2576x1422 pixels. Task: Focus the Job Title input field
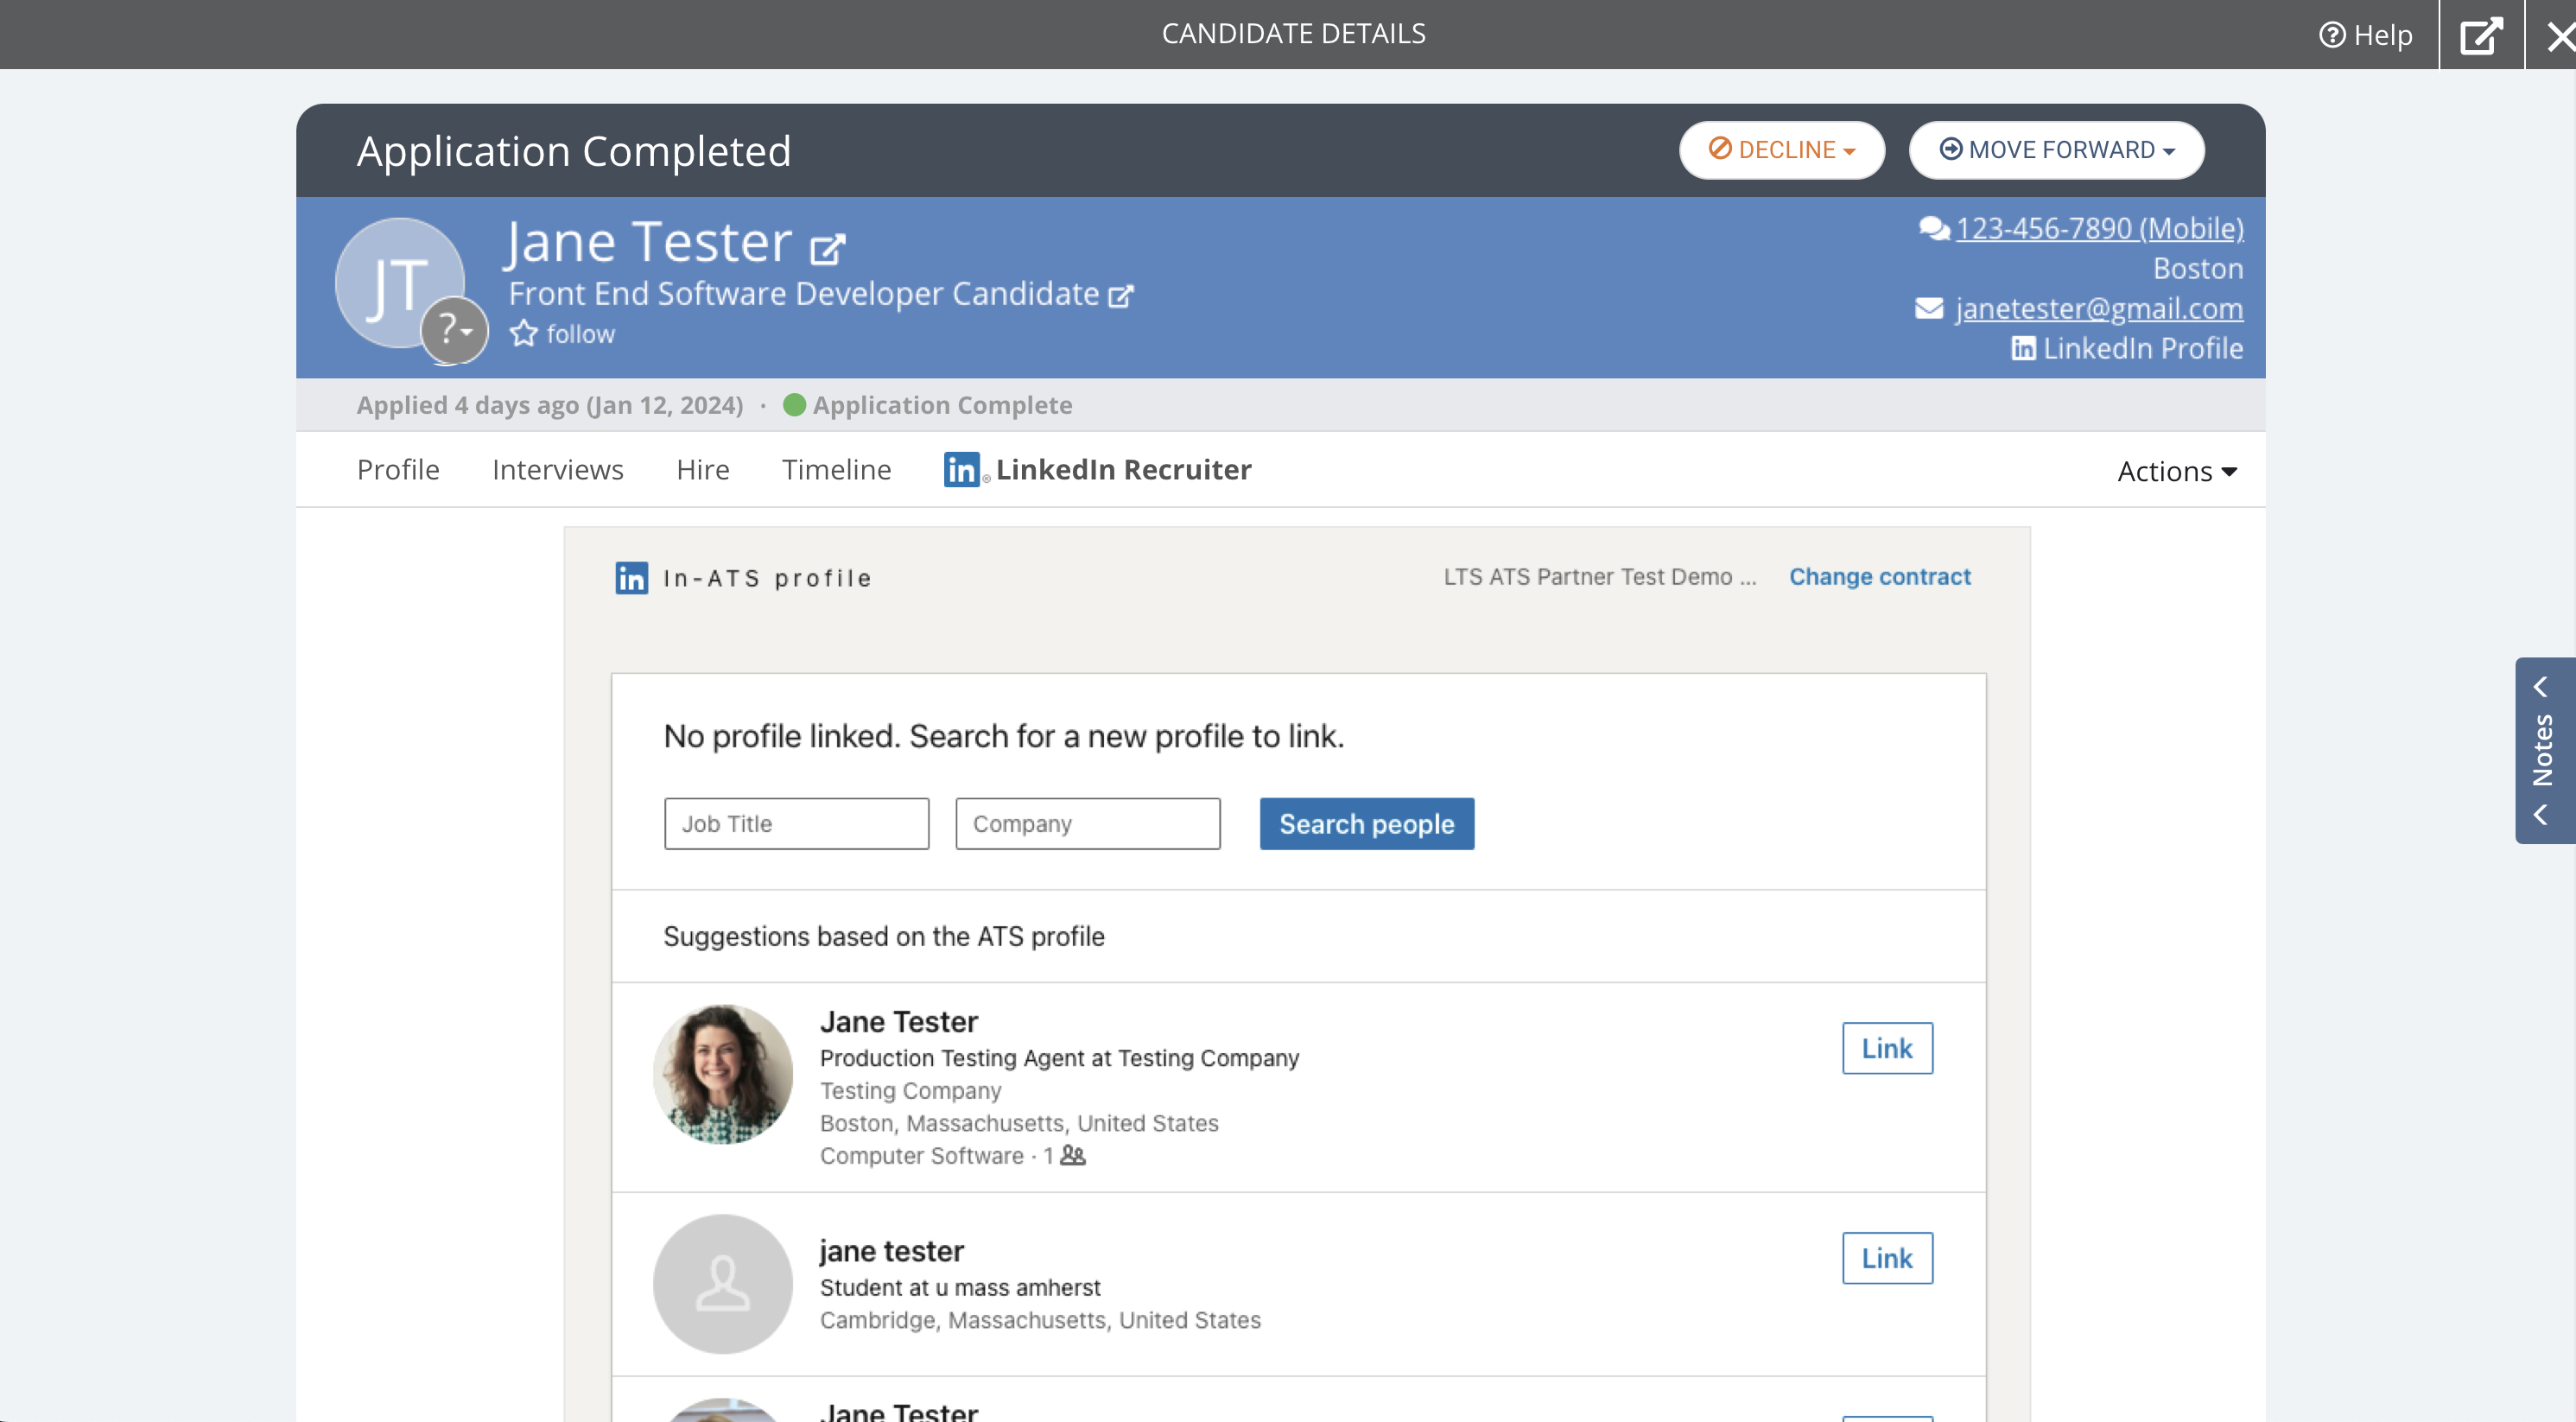click(796, 824)
